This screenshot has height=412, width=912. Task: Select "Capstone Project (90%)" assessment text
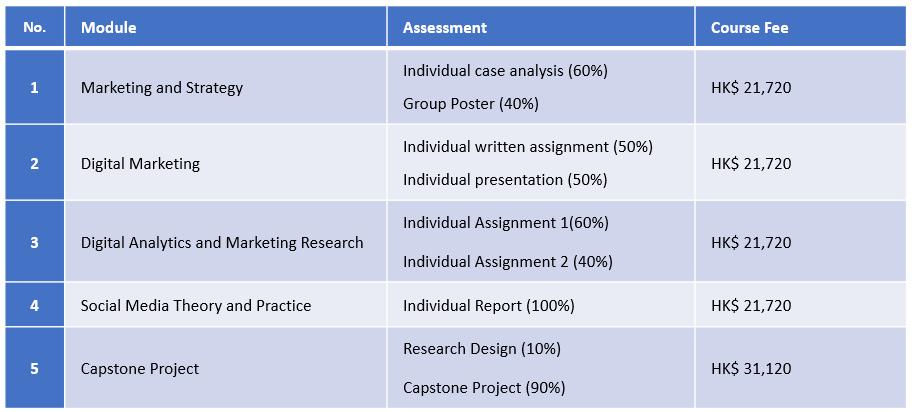(484, 388)
